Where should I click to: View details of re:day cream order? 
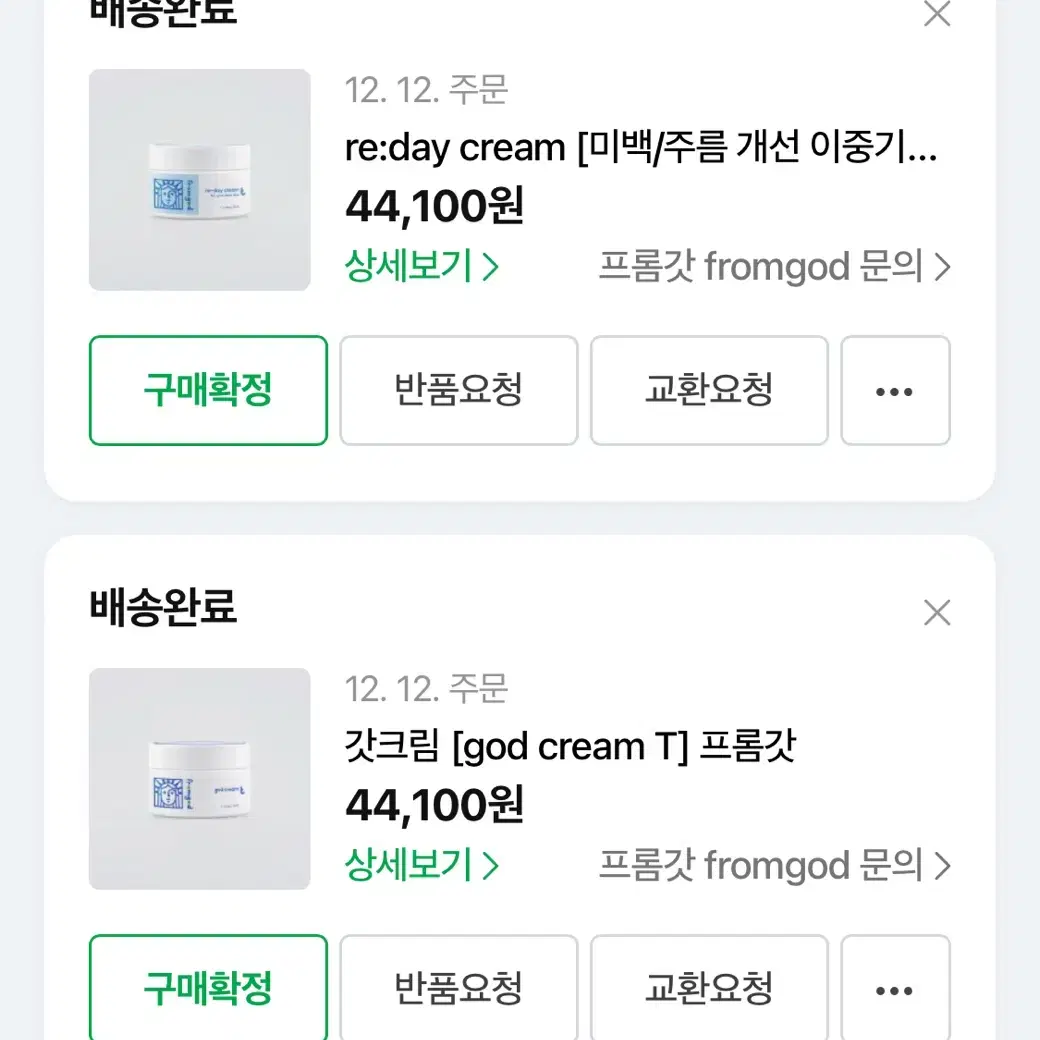point(422,266)
